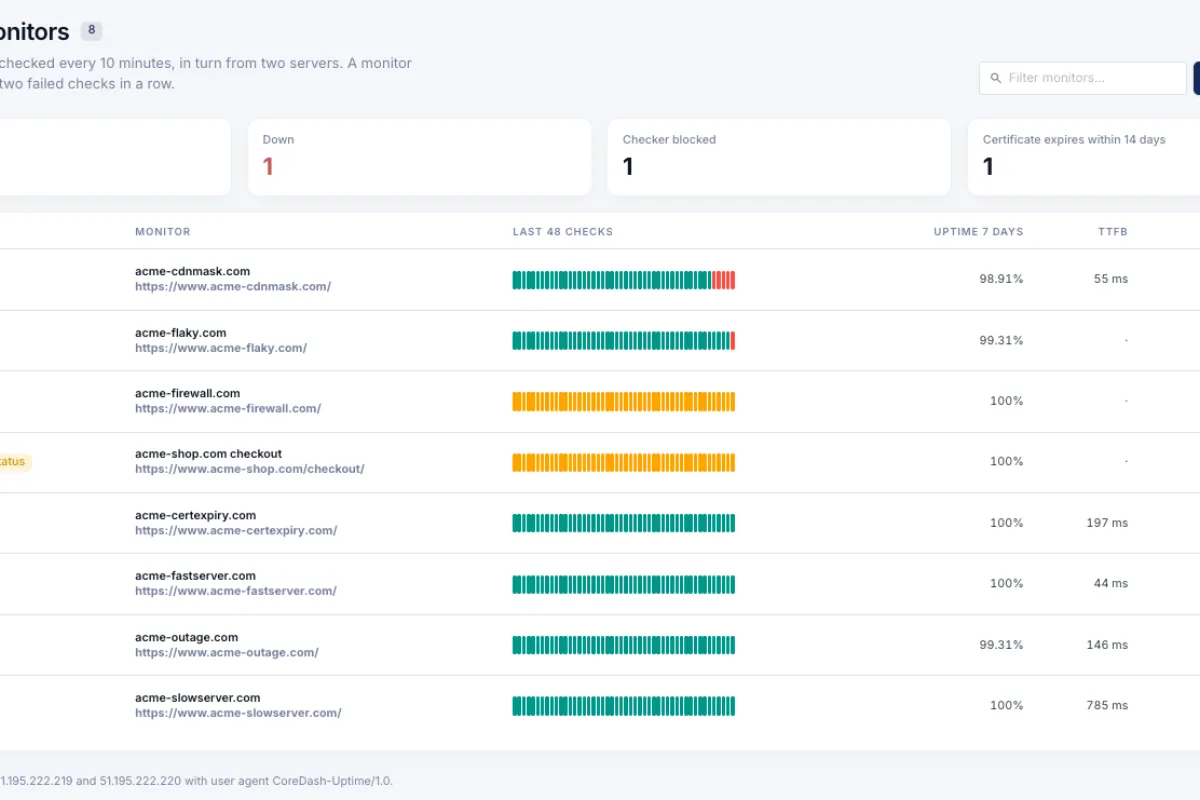Open the acme-flaky.com monitor
The image size is (1200, 800).
point(181,333)
